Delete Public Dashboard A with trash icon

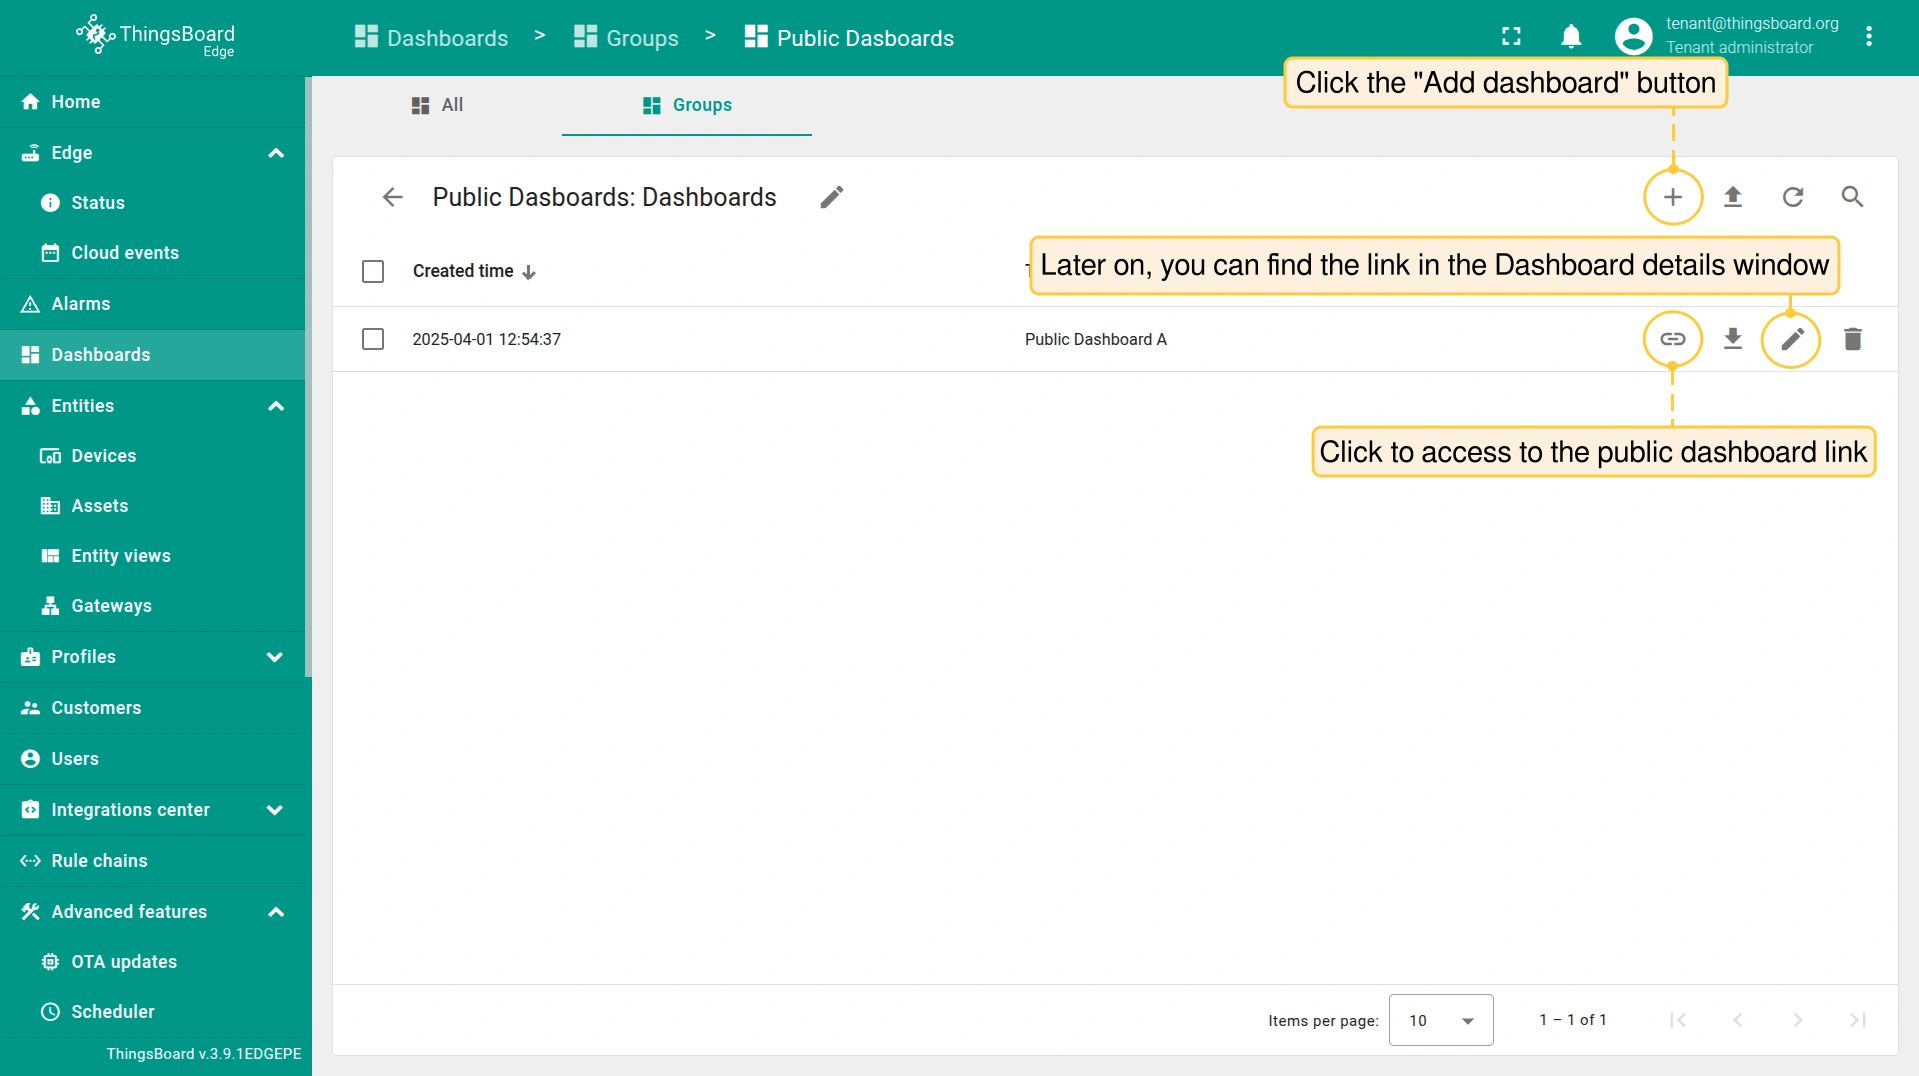(x=1852, y=339)
